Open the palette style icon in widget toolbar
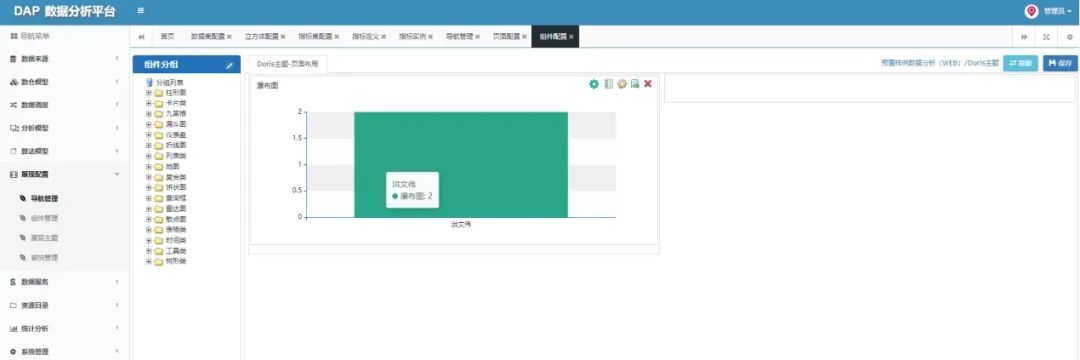1080x360 pixels. coord(622,84)
